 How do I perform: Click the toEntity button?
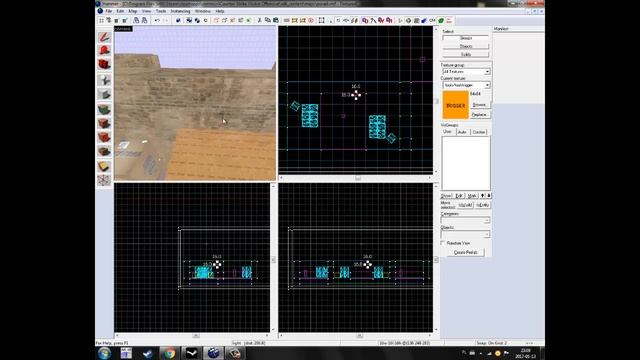pyautogui.click(x=482, y=205)
